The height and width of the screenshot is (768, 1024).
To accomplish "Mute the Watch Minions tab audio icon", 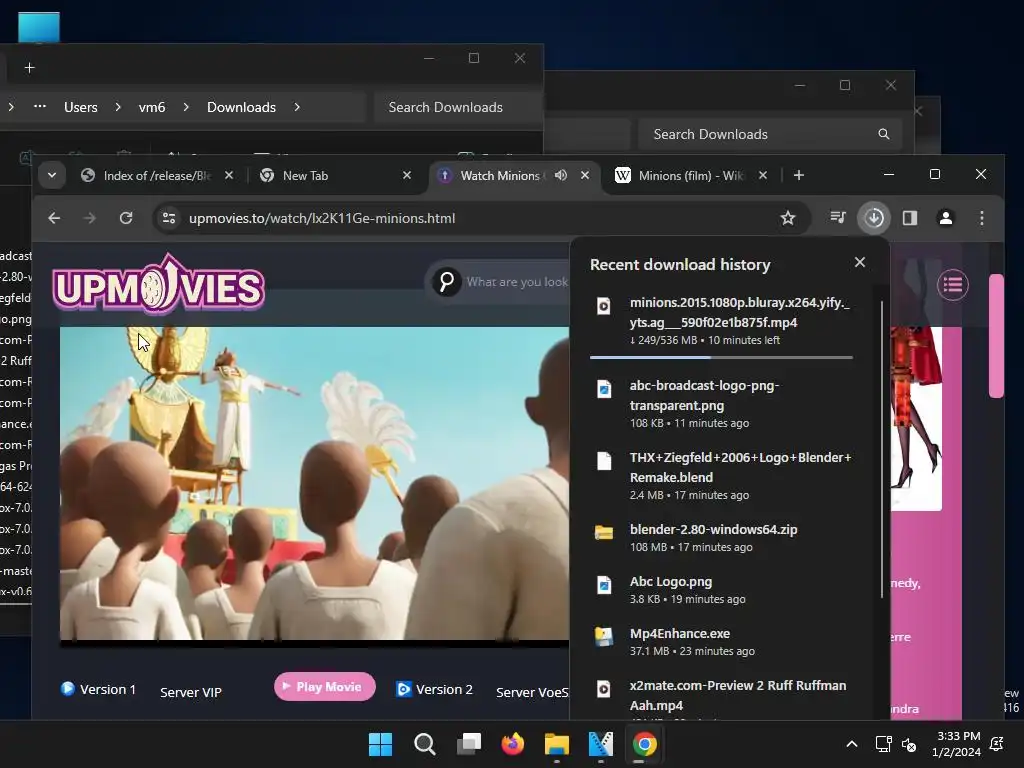I will pyautogui.click(x=561, y=175).
